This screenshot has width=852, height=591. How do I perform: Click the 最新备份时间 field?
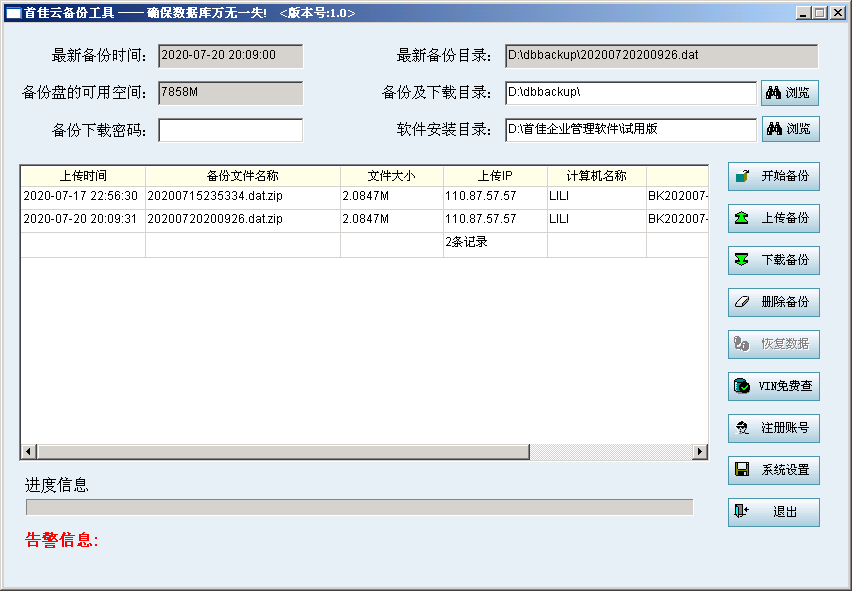tap(230, 56)
